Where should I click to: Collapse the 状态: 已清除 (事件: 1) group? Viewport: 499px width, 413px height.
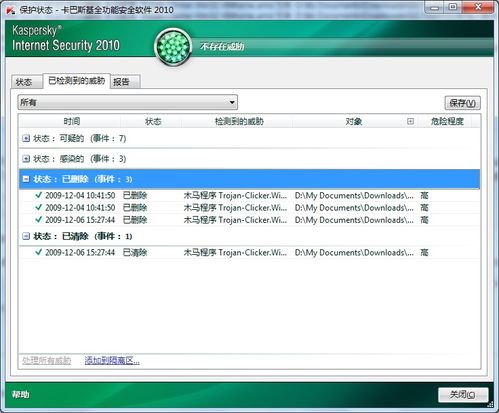[26, 236]
